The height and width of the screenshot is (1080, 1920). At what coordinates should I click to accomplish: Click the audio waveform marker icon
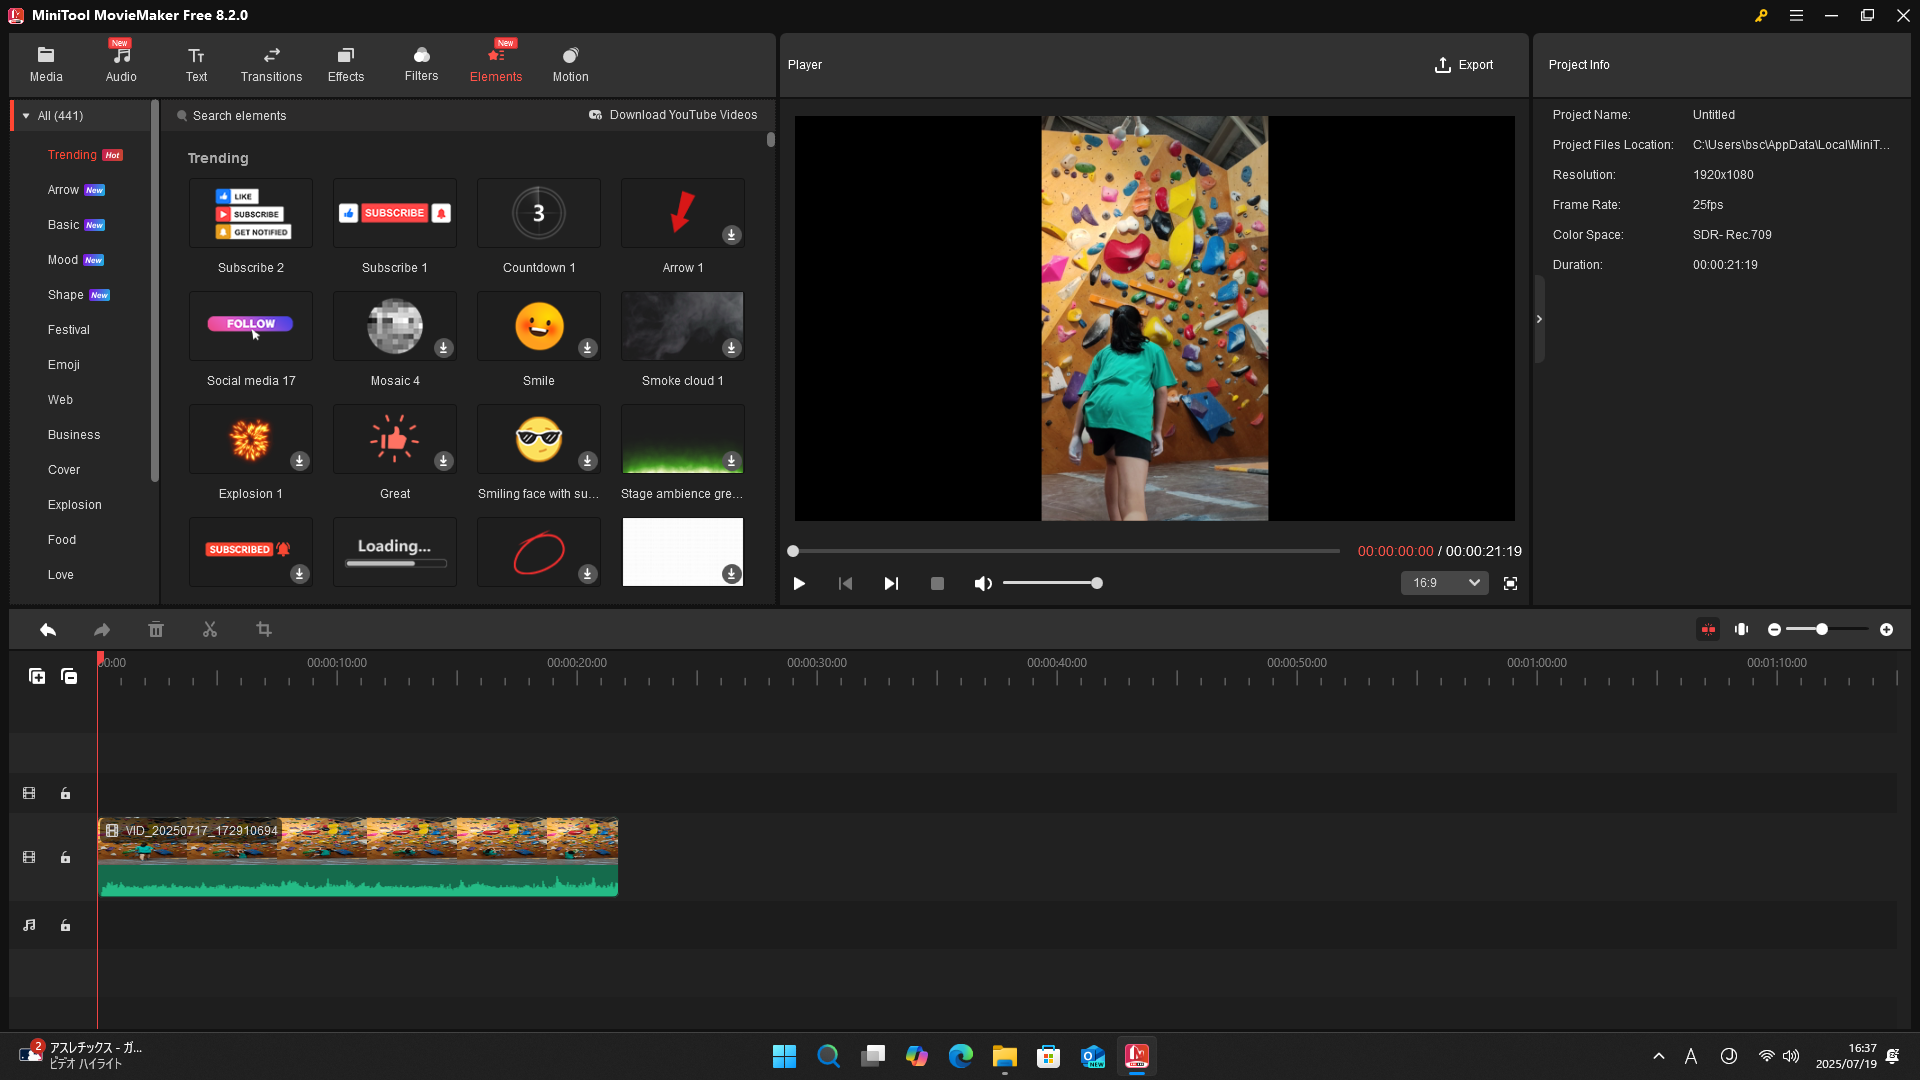[x=1742, y=630]
